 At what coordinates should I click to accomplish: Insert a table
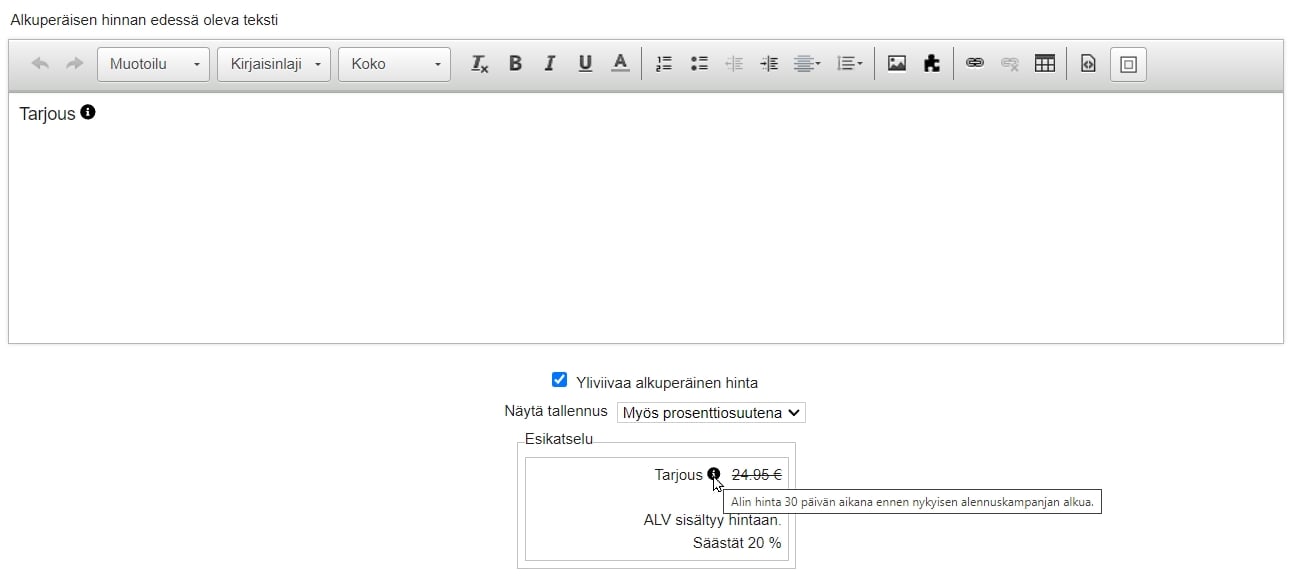pyautogui.click(x=1045, y=64)
